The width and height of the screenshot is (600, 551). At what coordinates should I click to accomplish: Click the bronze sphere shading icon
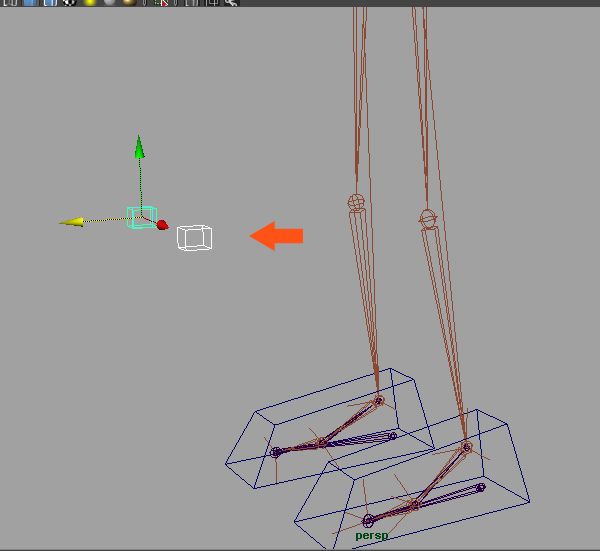click(130, 3)
